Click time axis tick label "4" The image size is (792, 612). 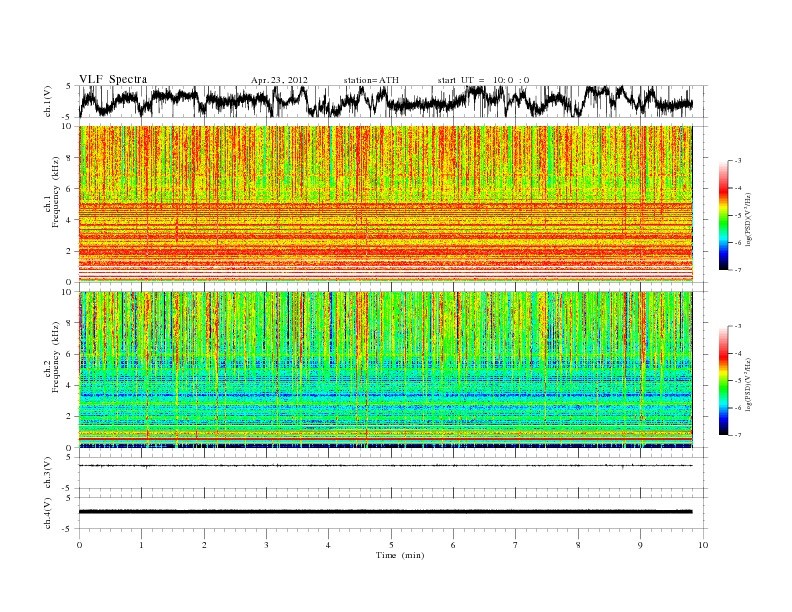pos(328,545)
